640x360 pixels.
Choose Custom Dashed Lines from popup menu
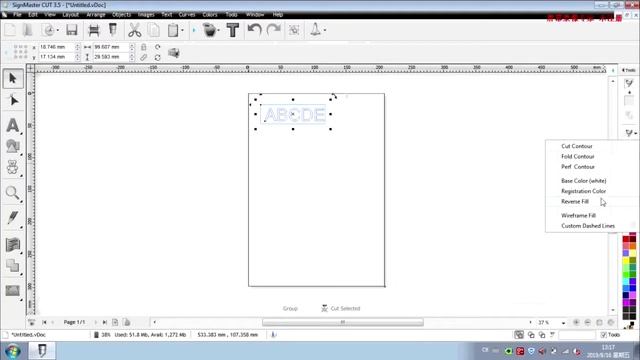tap(588, 226)
